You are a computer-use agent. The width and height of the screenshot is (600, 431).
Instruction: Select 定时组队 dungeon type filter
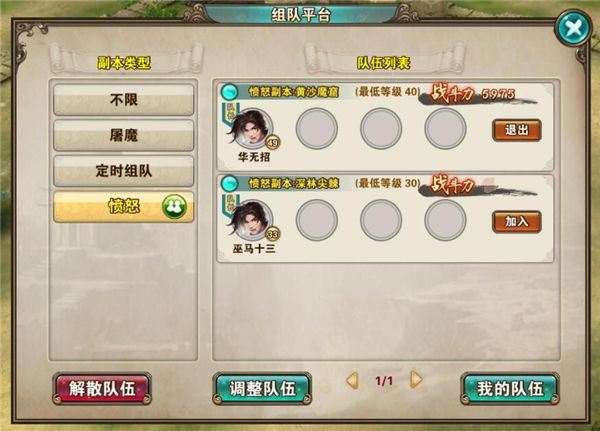click(124, 171)
